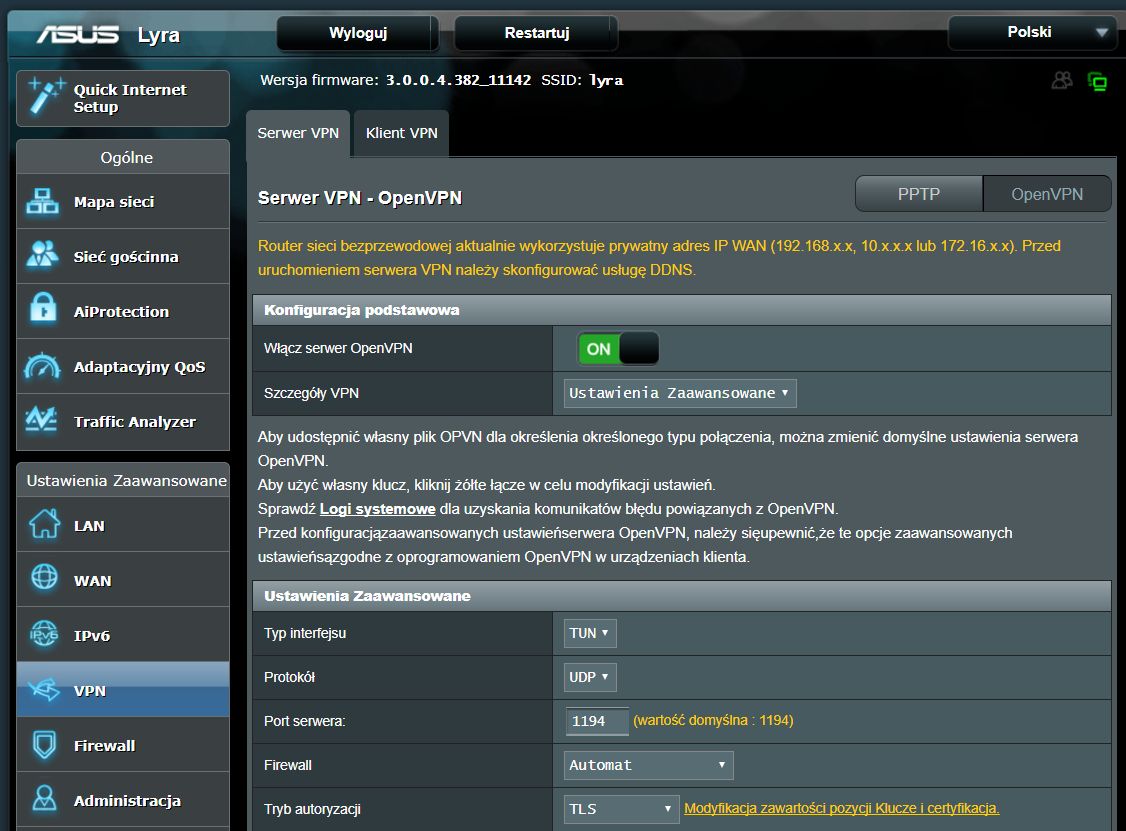This screenshot has width=1126, height=831.
Task: Launch Quick Internet Setup
Action: (123, 98)
